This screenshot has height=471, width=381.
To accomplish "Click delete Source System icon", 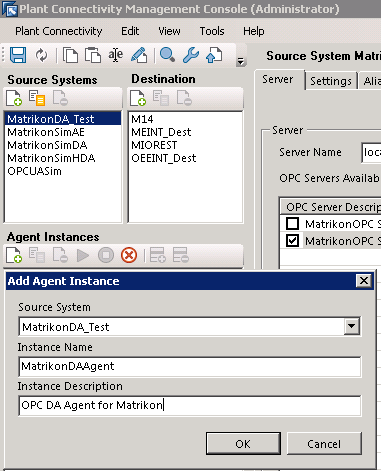I will pyautogui.click(x=60, y=98).
